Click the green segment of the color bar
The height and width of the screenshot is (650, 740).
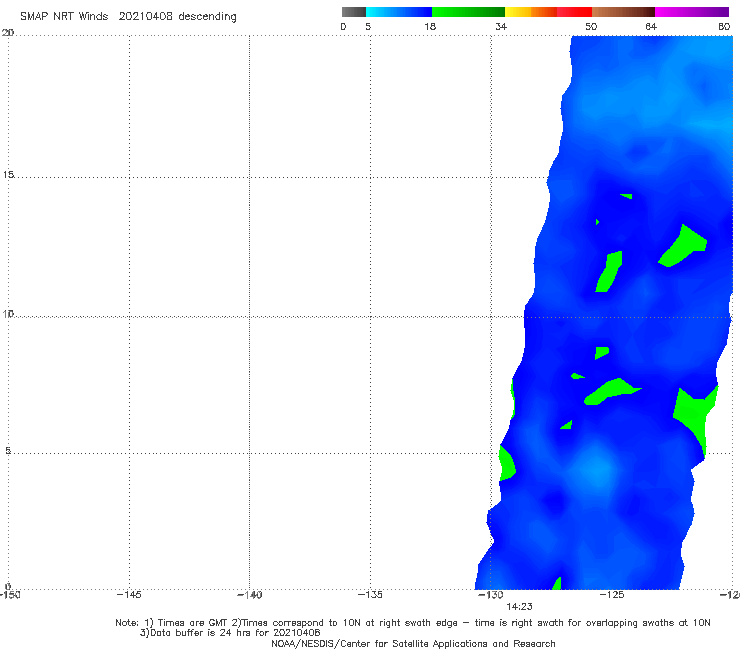coord(468,12)
